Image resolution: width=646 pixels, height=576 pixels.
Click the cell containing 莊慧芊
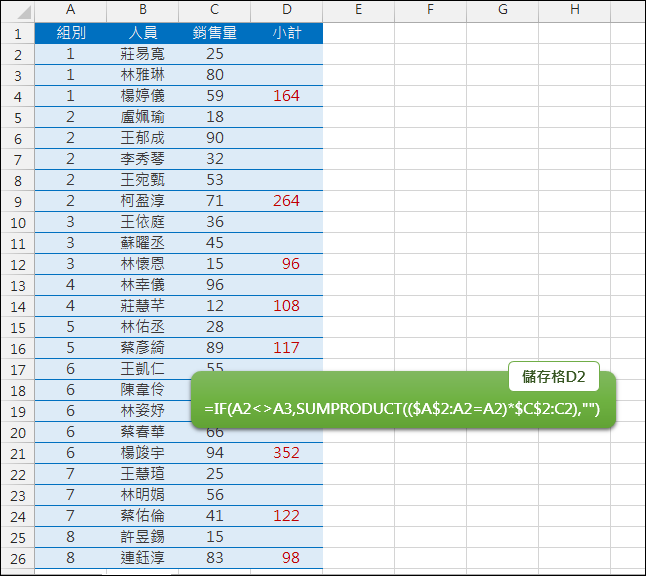[x=143, y=306]
